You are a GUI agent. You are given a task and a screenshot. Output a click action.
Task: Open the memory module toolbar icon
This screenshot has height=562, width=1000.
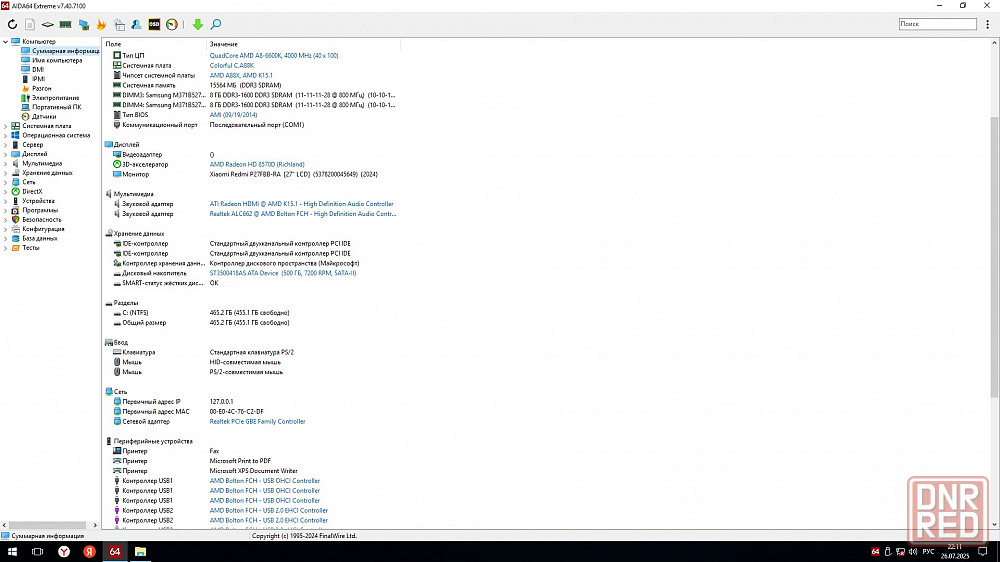point(65,24)
